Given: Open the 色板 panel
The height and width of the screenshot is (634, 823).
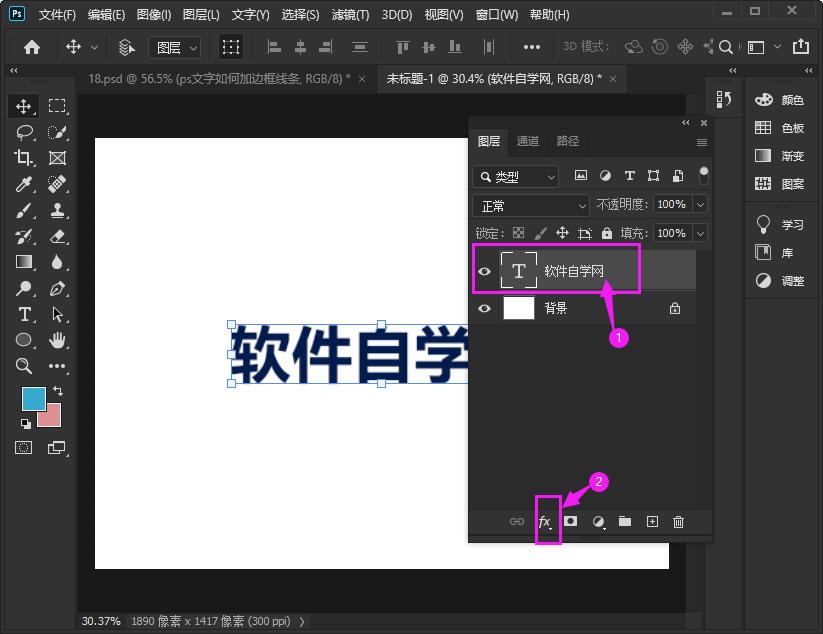Looking at the screenshot, I should [780, 128].
